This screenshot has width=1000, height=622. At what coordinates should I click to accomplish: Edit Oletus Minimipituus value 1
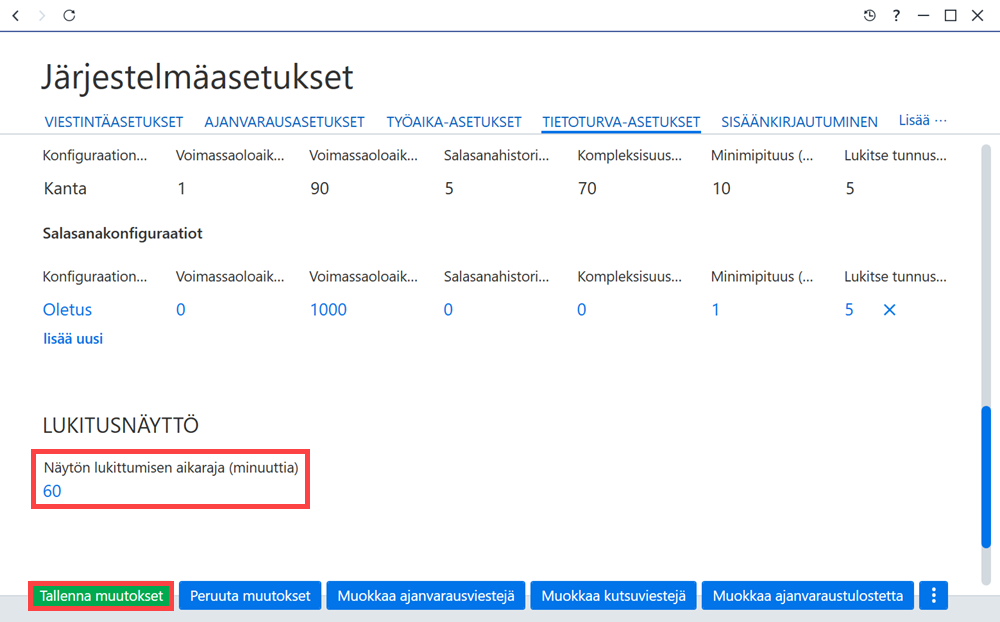(716, 310)
